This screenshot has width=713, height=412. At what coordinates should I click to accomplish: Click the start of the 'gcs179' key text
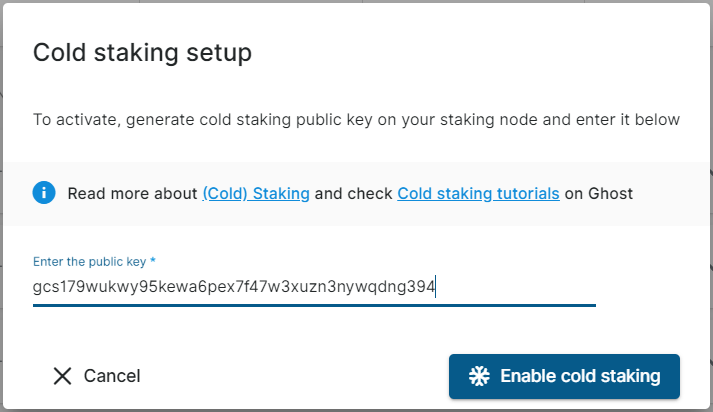(x=34, y=287)
